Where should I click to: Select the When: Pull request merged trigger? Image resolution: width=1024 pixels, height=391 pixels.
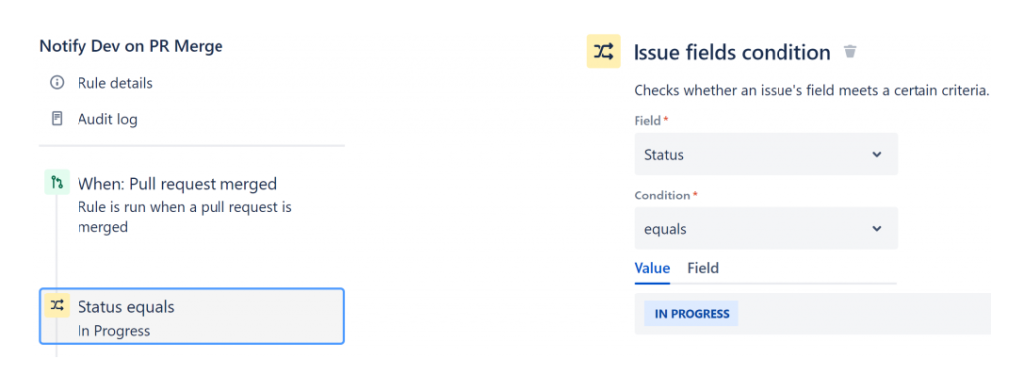[x=177, y=184]
